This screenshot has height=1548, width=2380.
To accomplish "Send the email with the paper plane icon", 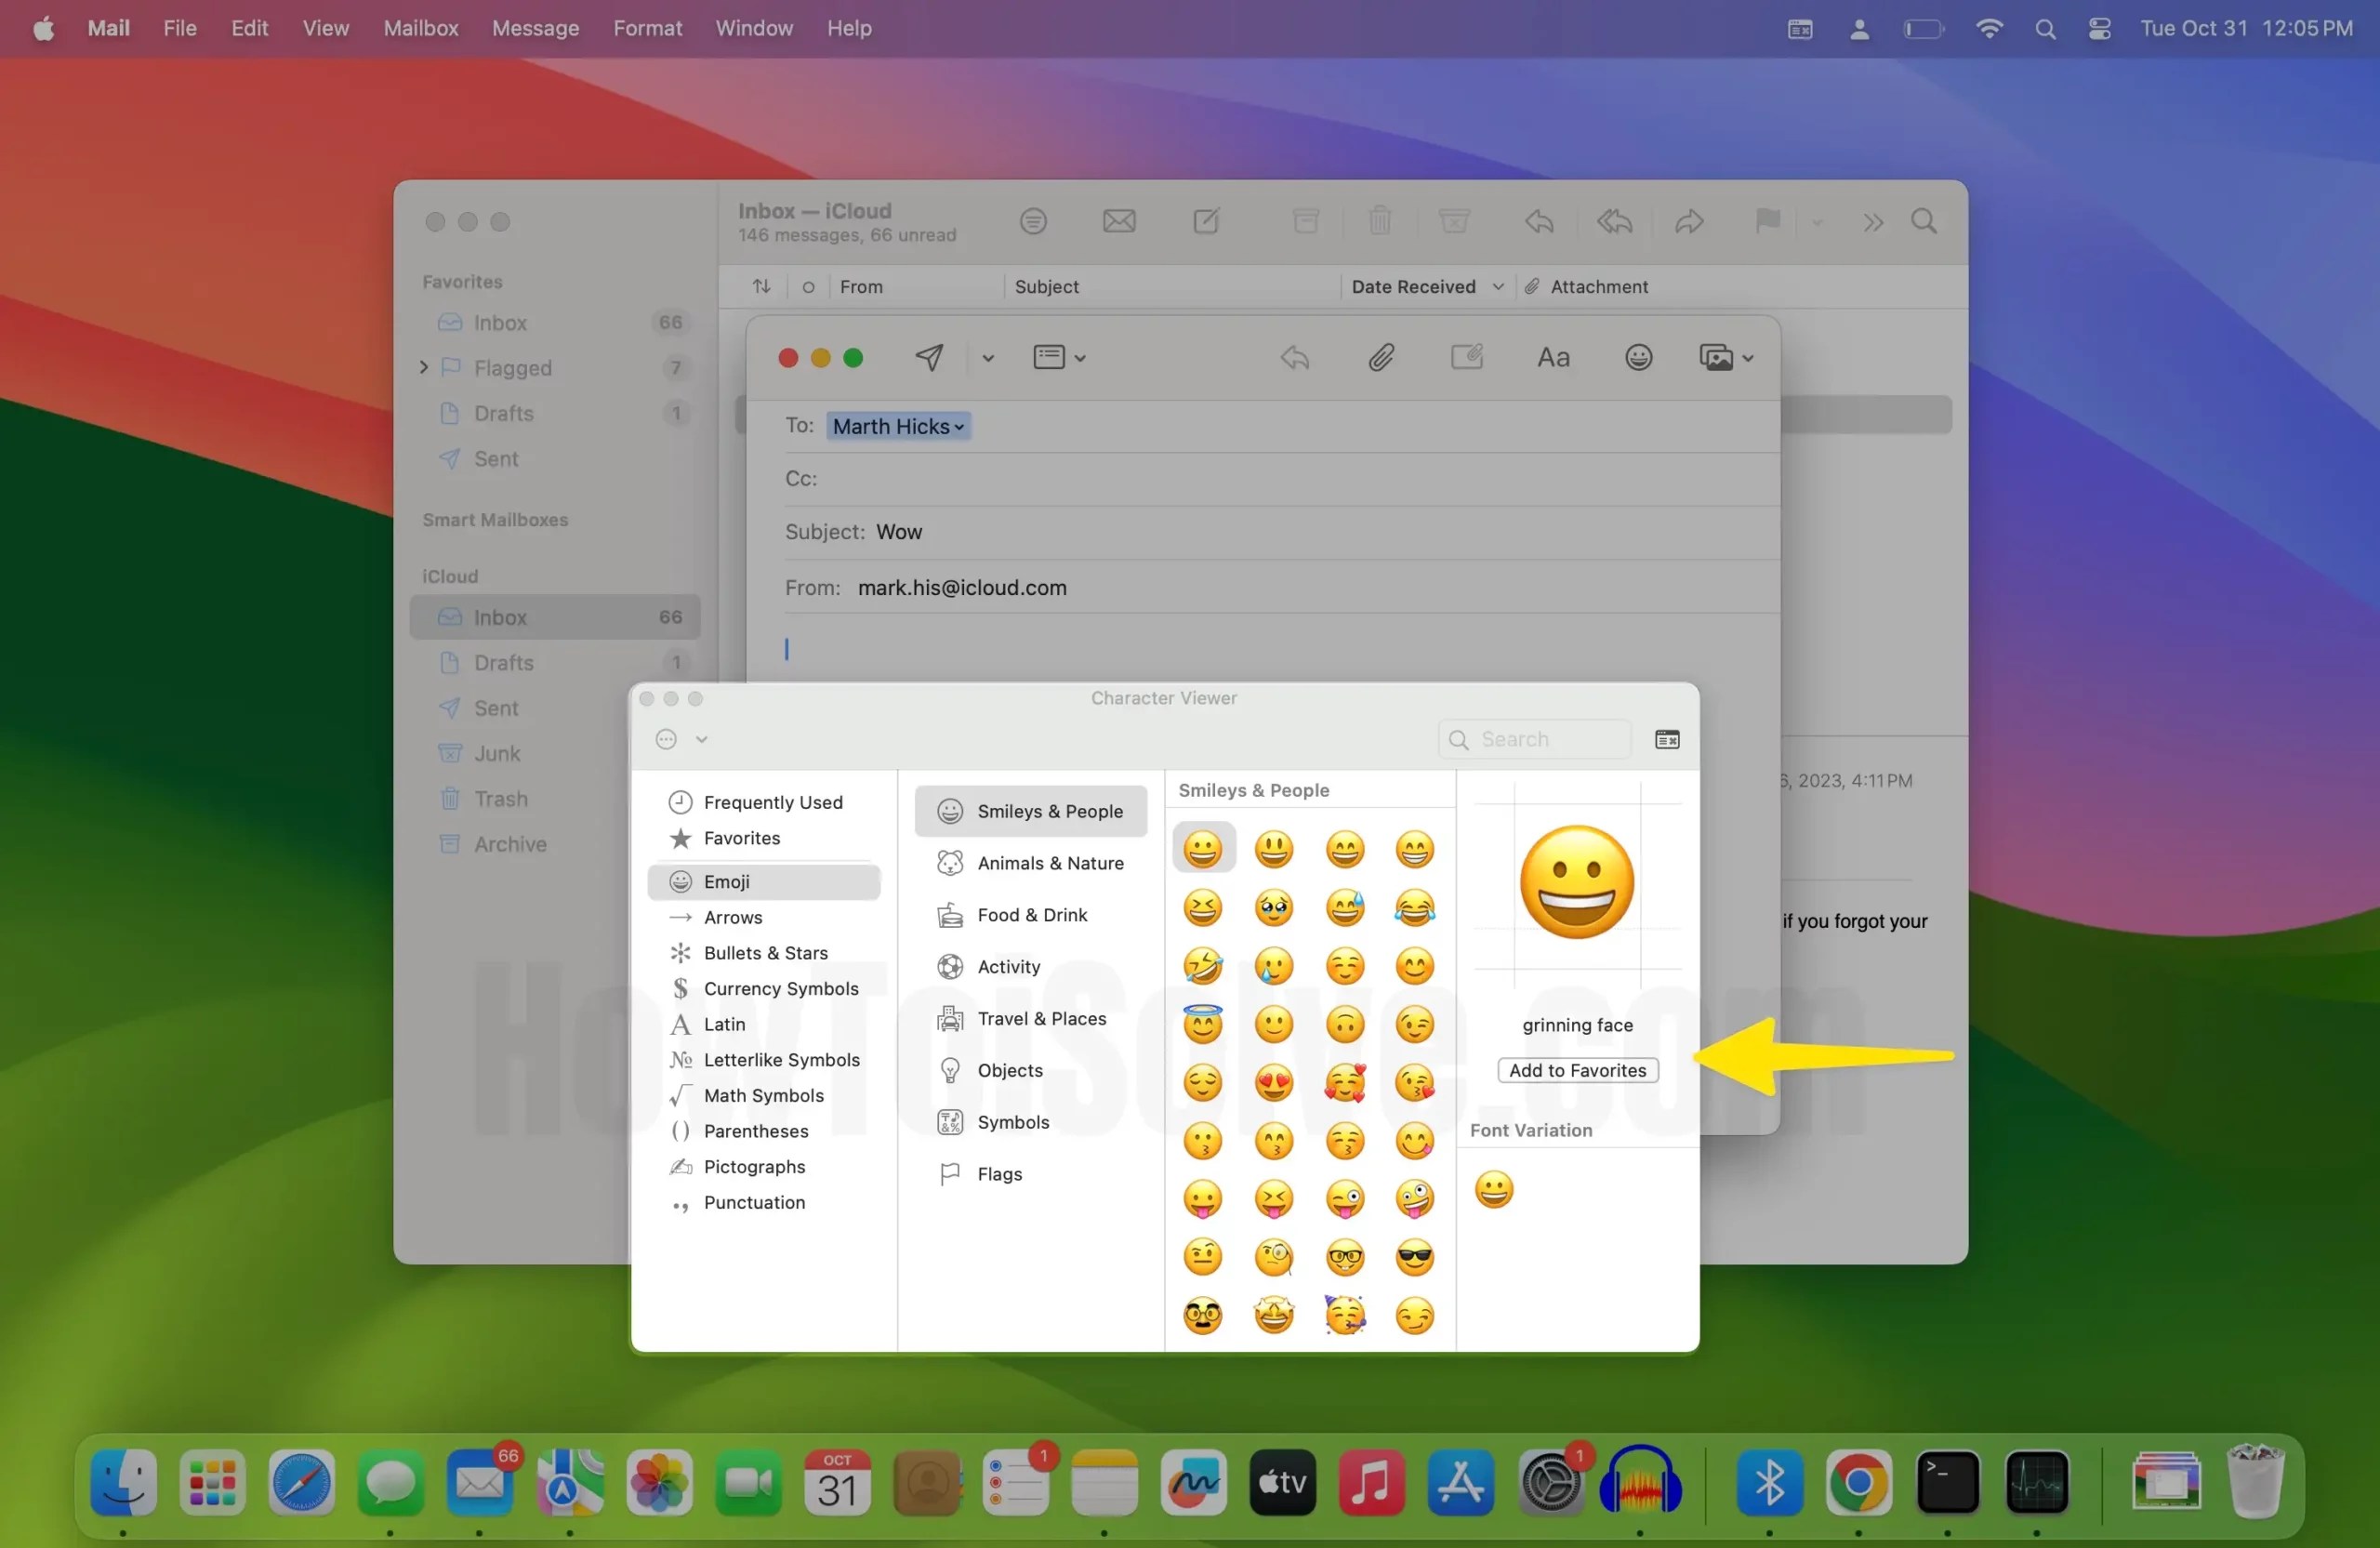I will (929, 357).
